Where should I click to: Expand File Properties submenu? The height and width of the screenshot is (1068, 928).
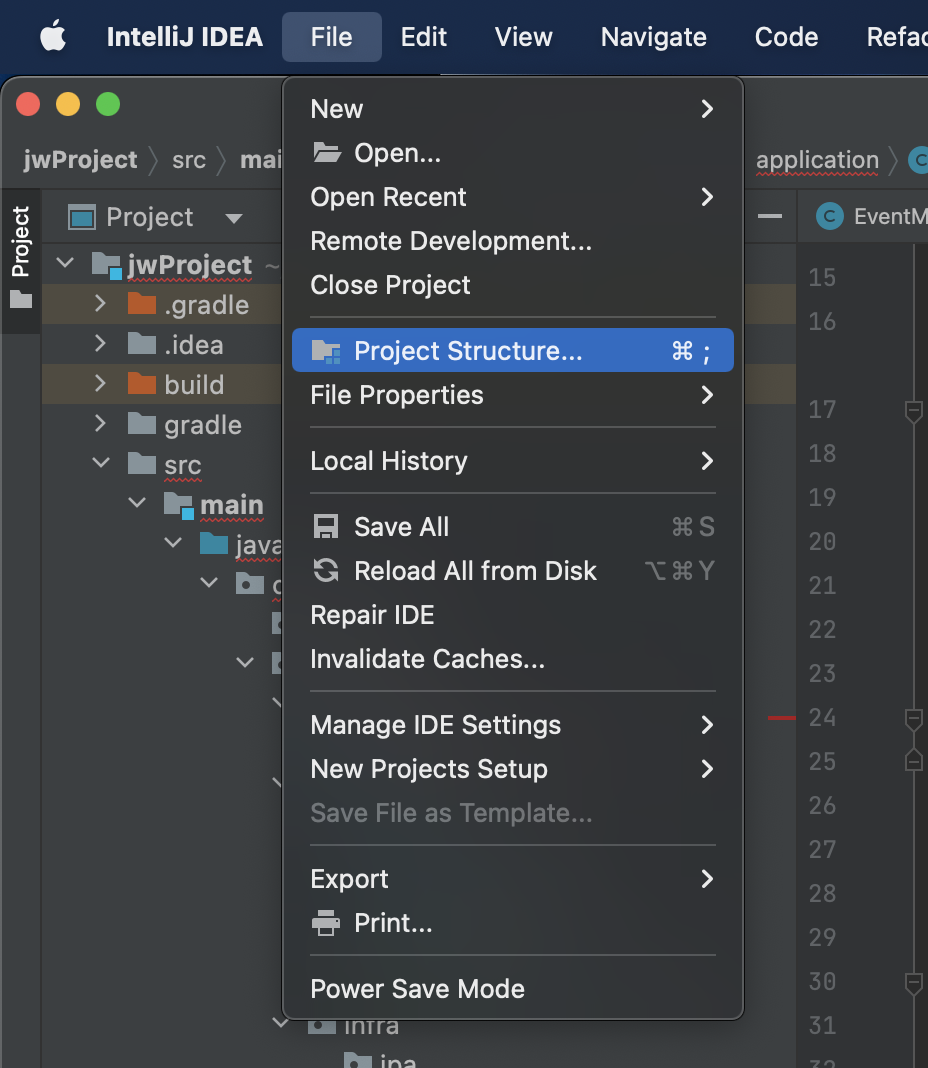click(x=512, y=395)
